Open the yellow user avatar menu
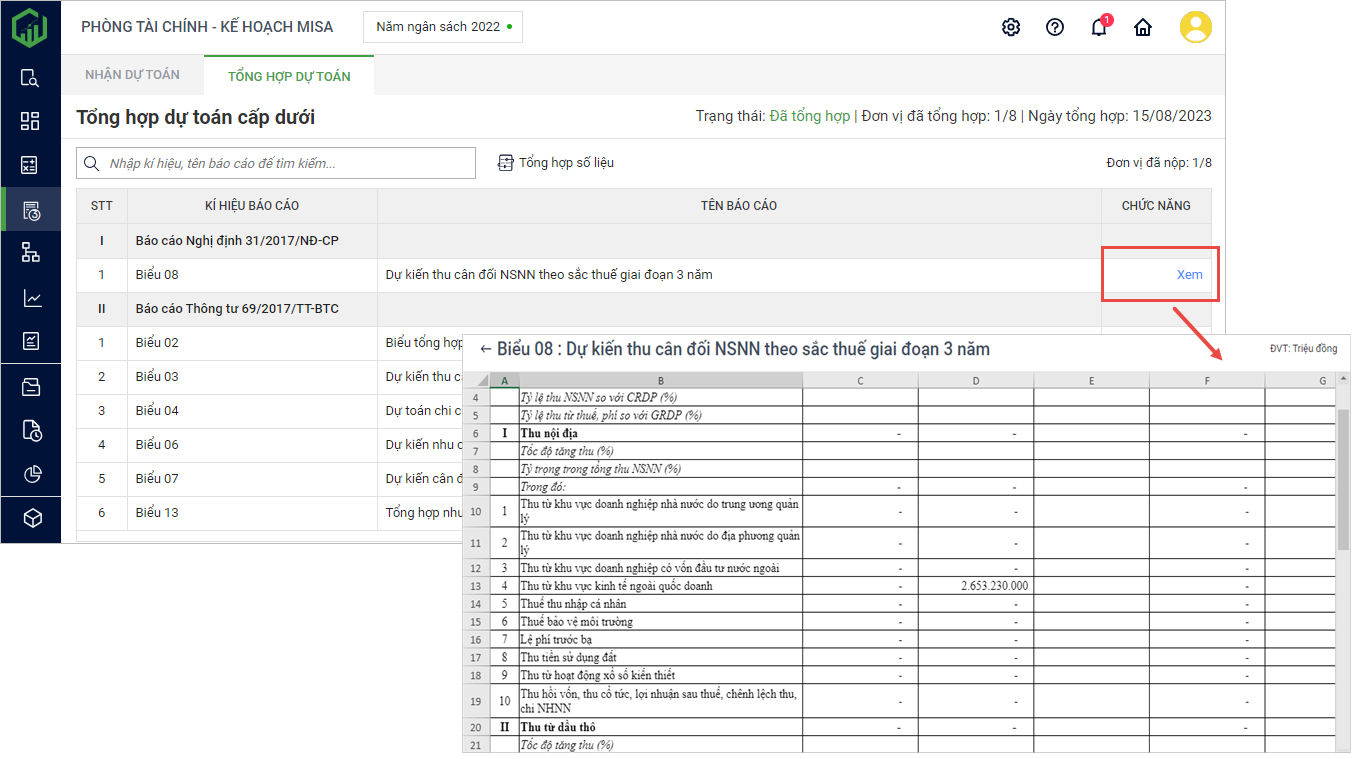This screenshot has height=759, width=1361. [1195, 27]
